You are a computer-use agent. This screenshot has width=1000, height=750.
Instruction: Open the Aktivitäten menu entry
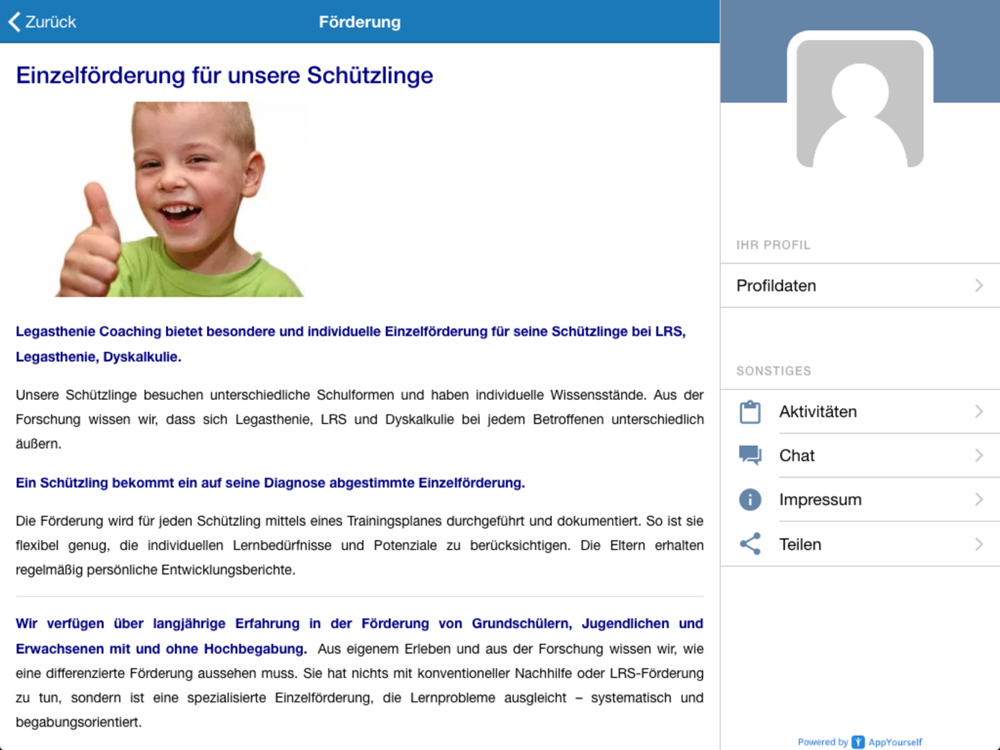pyautogui.click(x=860, y=411)
